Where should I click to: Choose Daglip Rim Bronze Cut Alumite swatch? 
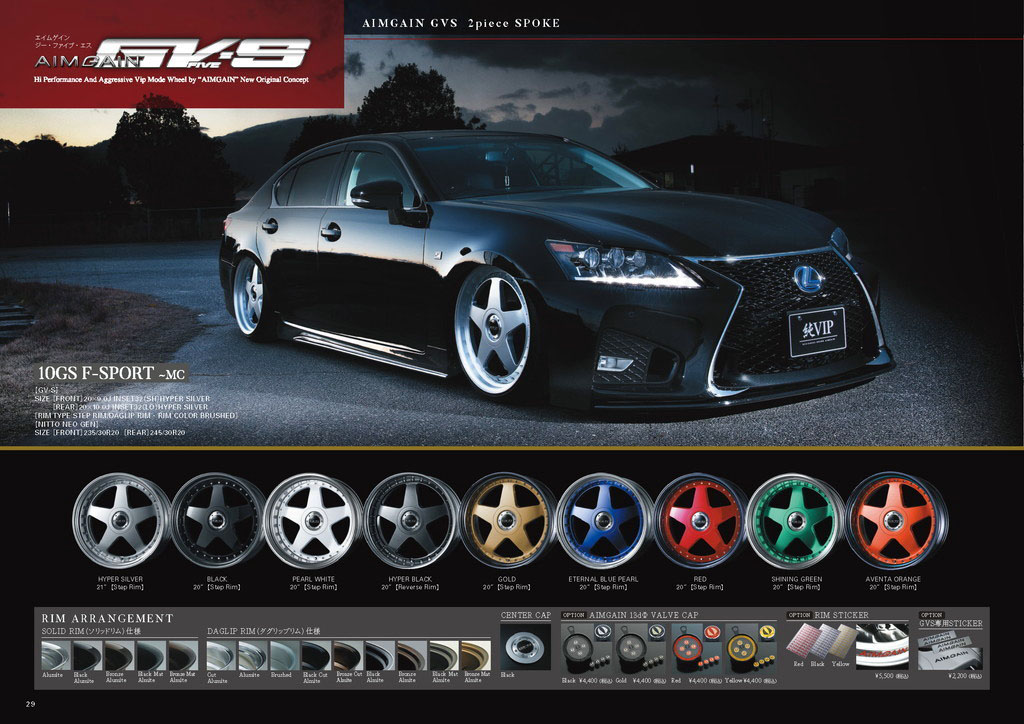pyautogui.click(x=348, y=655)
